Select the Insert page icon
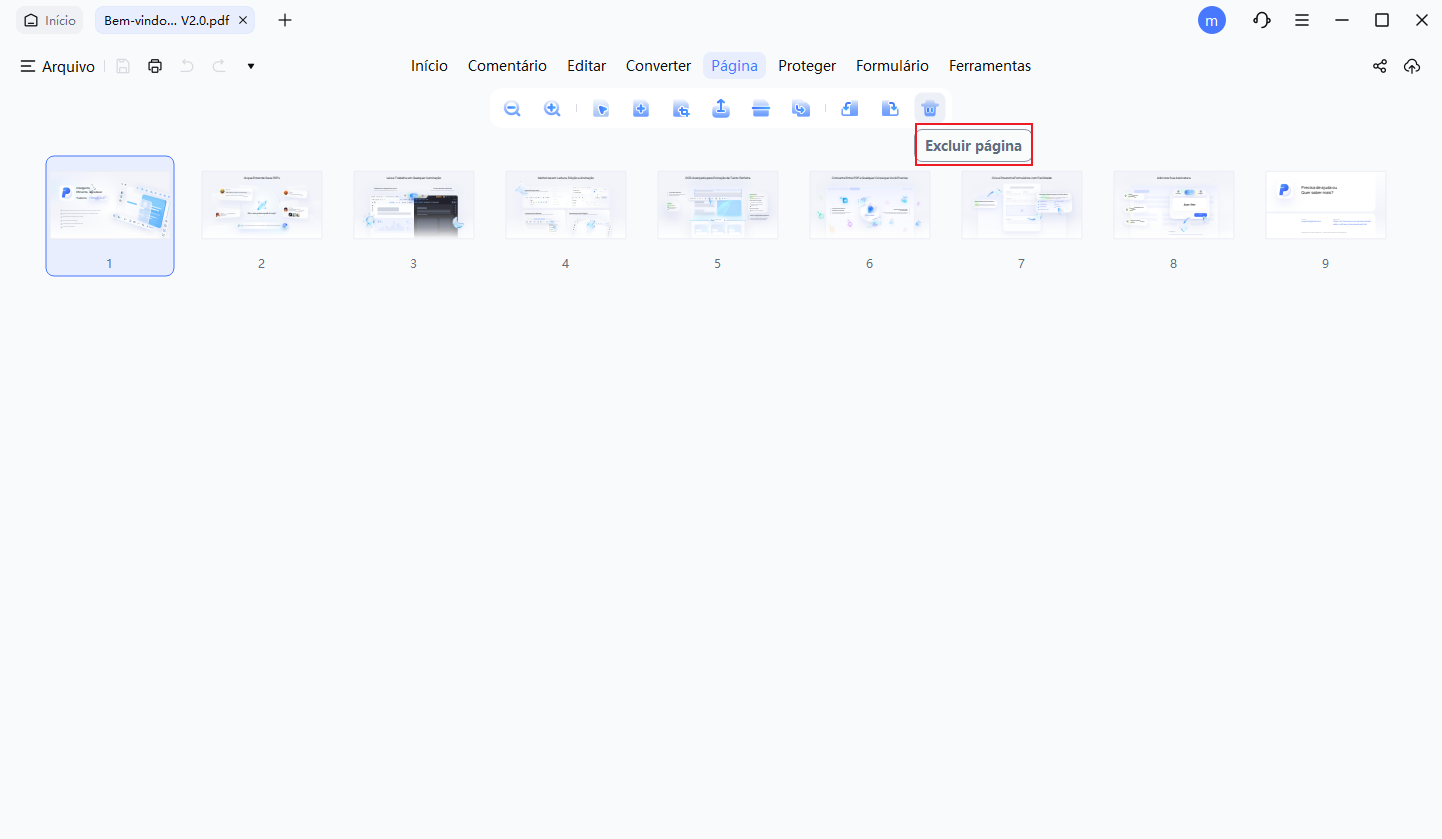Viewport: 1442px width, 839px height. (641, 108)
